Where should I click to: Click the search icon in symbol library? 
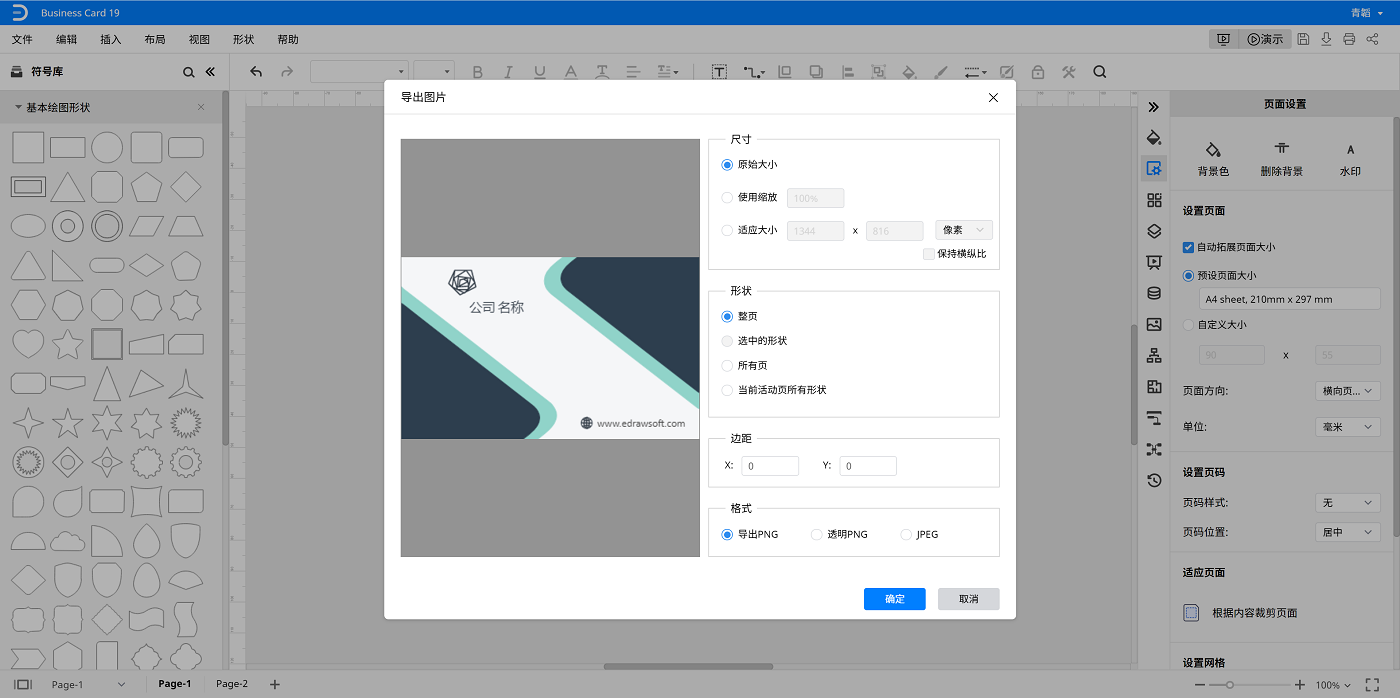[x=189, y=72]
